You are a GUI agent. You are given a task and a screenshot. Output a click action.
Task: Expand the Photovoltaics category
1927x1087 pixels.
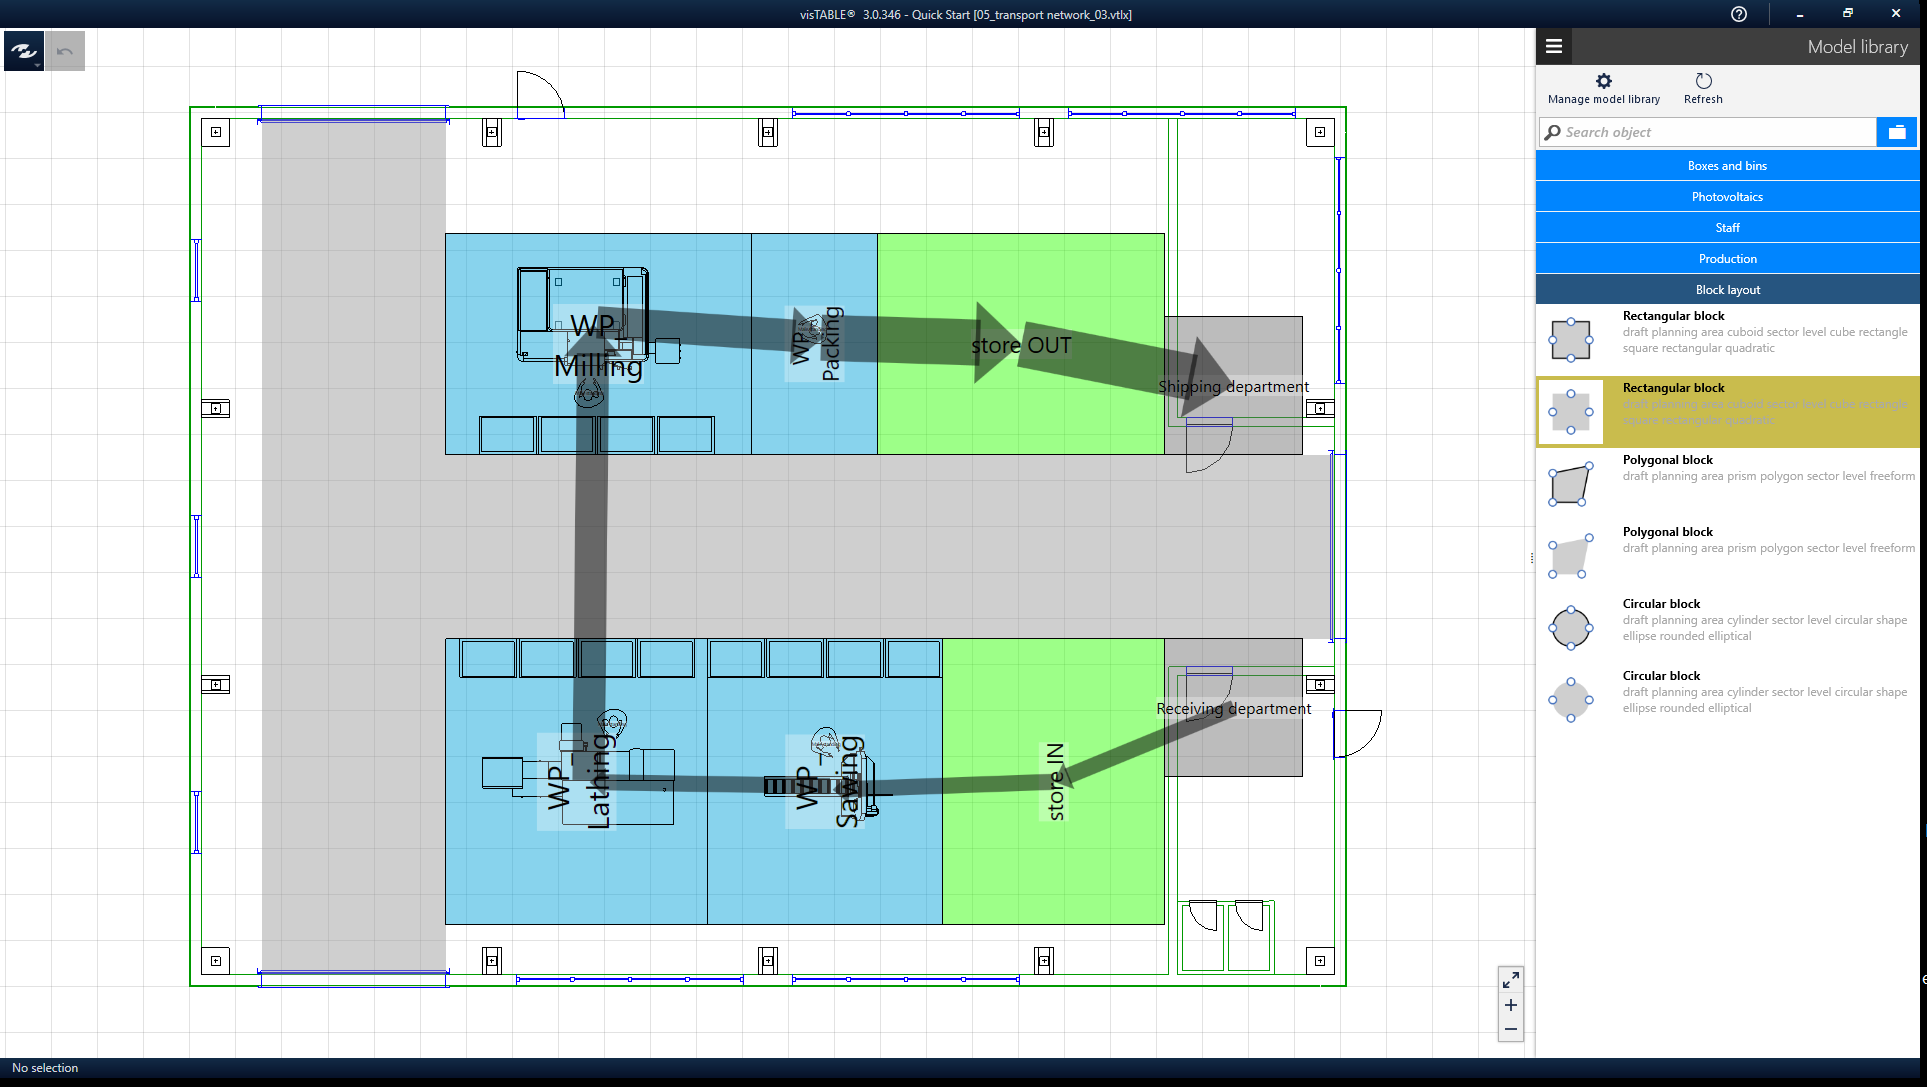(1727, 197)
